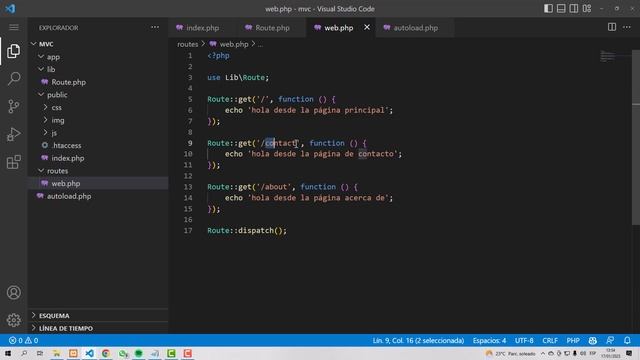Screen dimensions: 640x360
Task: Click the routes breadcrumb segment
Action: pyautogui.click(x=187, y=44)
